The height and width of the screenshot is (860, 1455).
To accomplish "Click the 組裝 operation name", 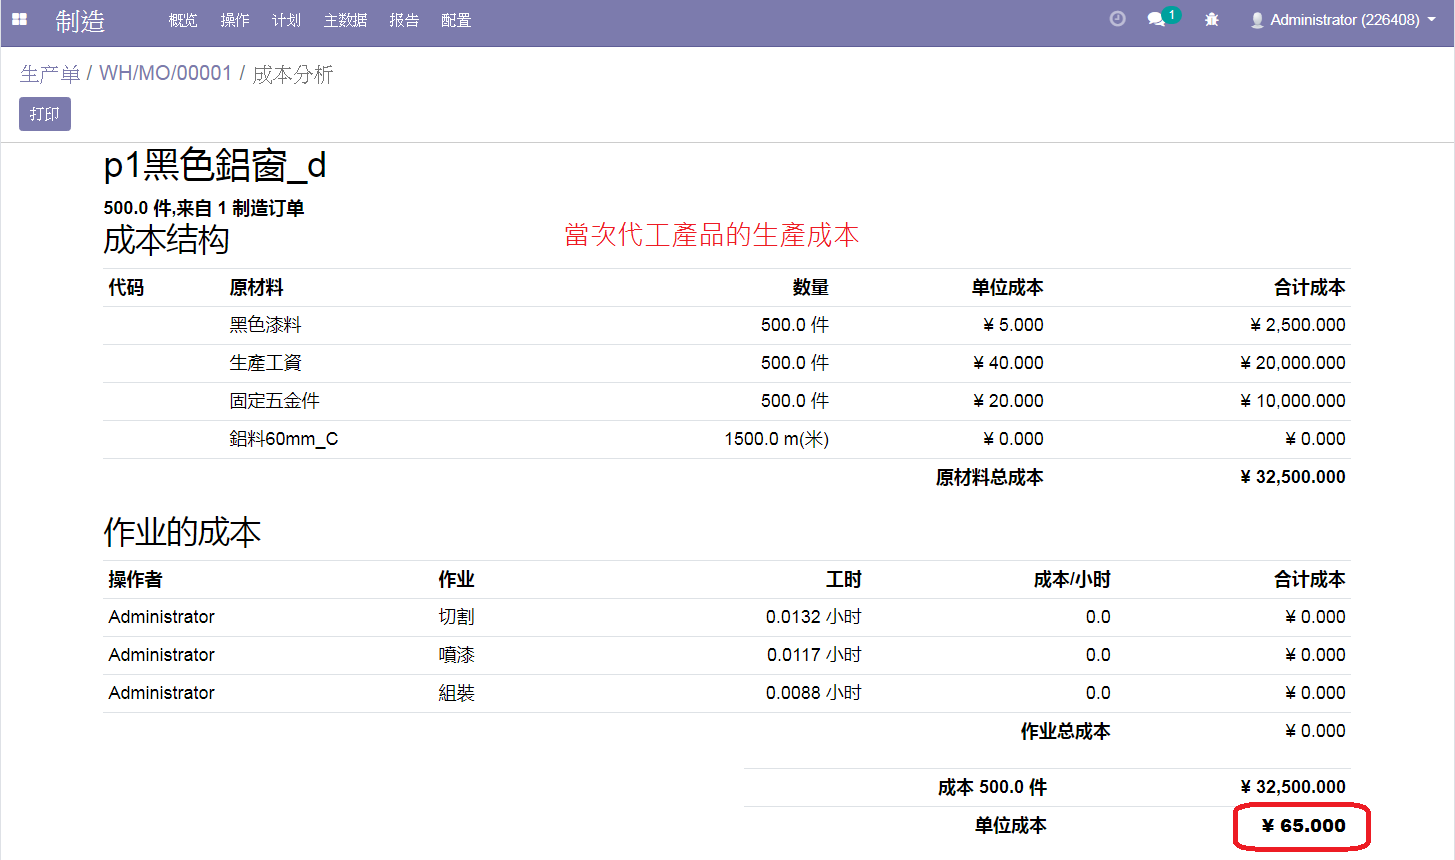I will (x=456, y=693).
